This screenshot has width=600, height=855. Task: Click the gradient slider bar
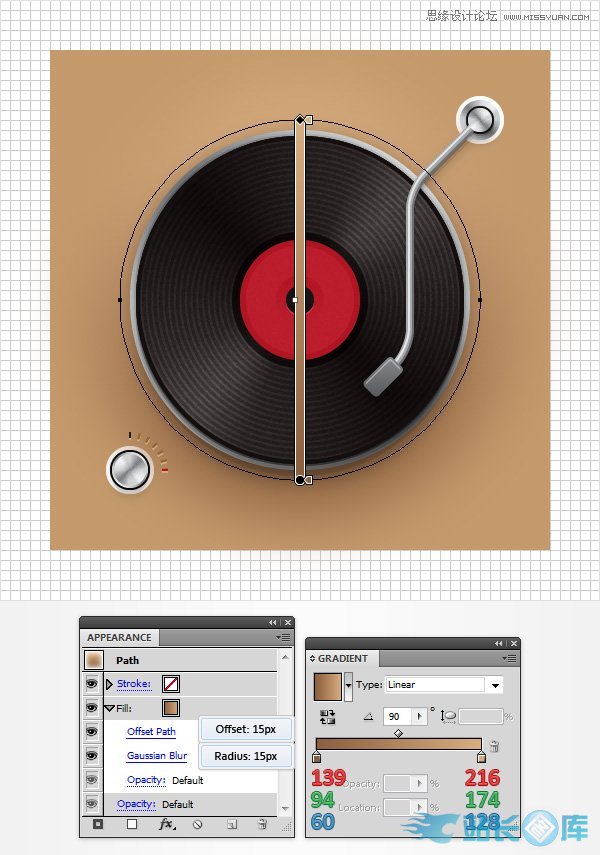coord(399,745)
